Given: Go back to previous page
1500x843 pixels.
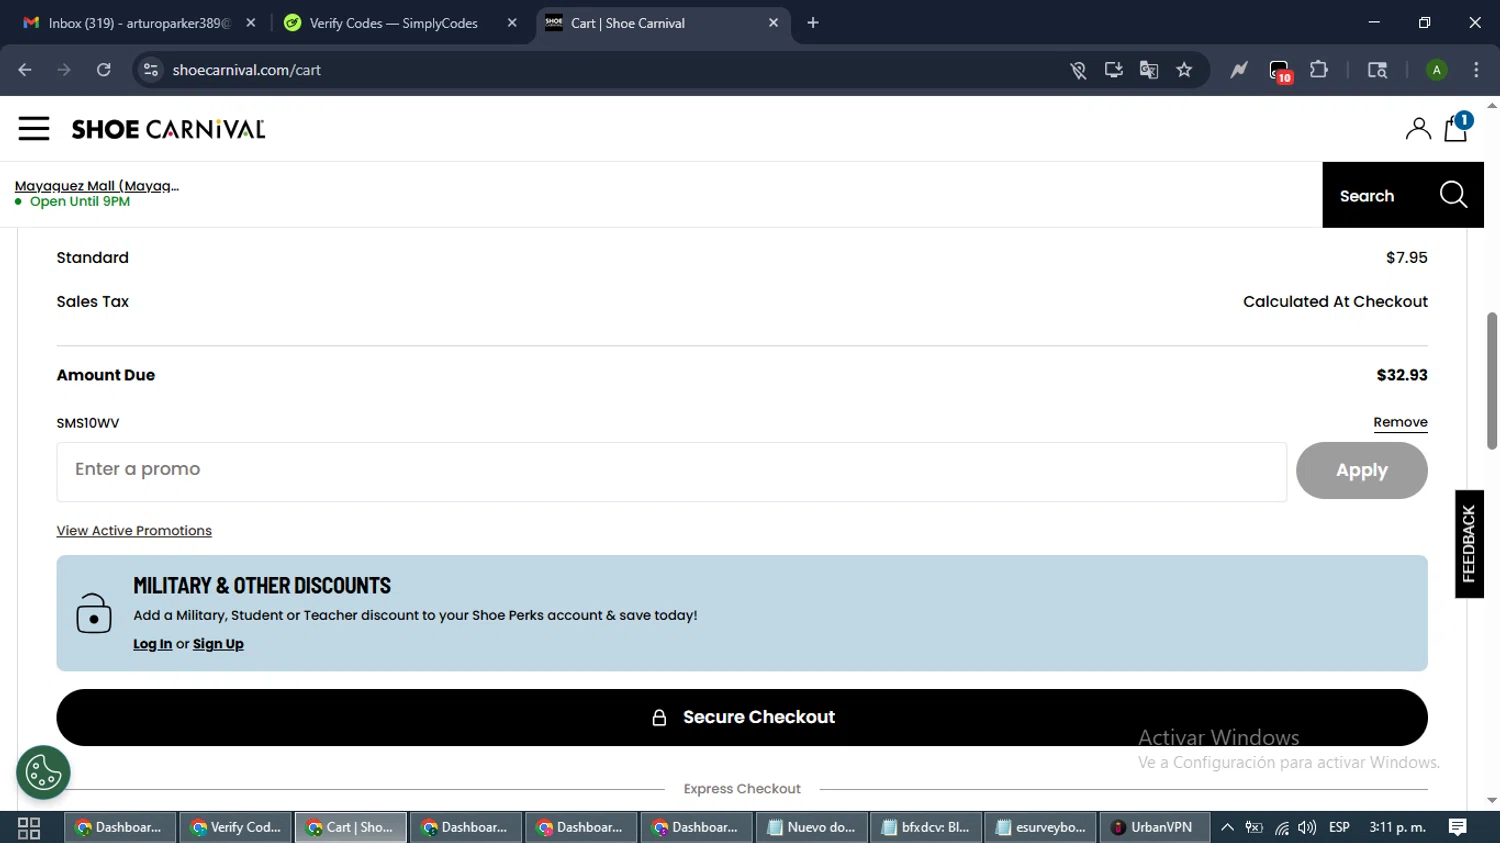Looking at the screenshot, I should click(x=25, y=70).
